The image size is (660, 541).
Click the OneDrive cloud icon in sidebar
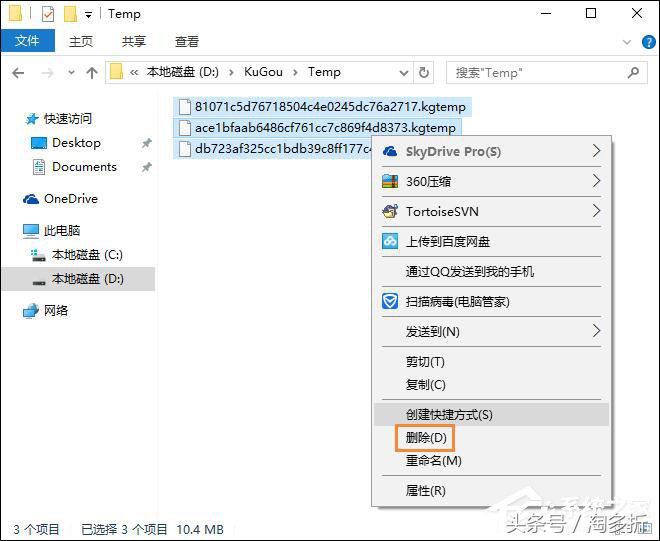pyautogui.click(x=31, y=199)
